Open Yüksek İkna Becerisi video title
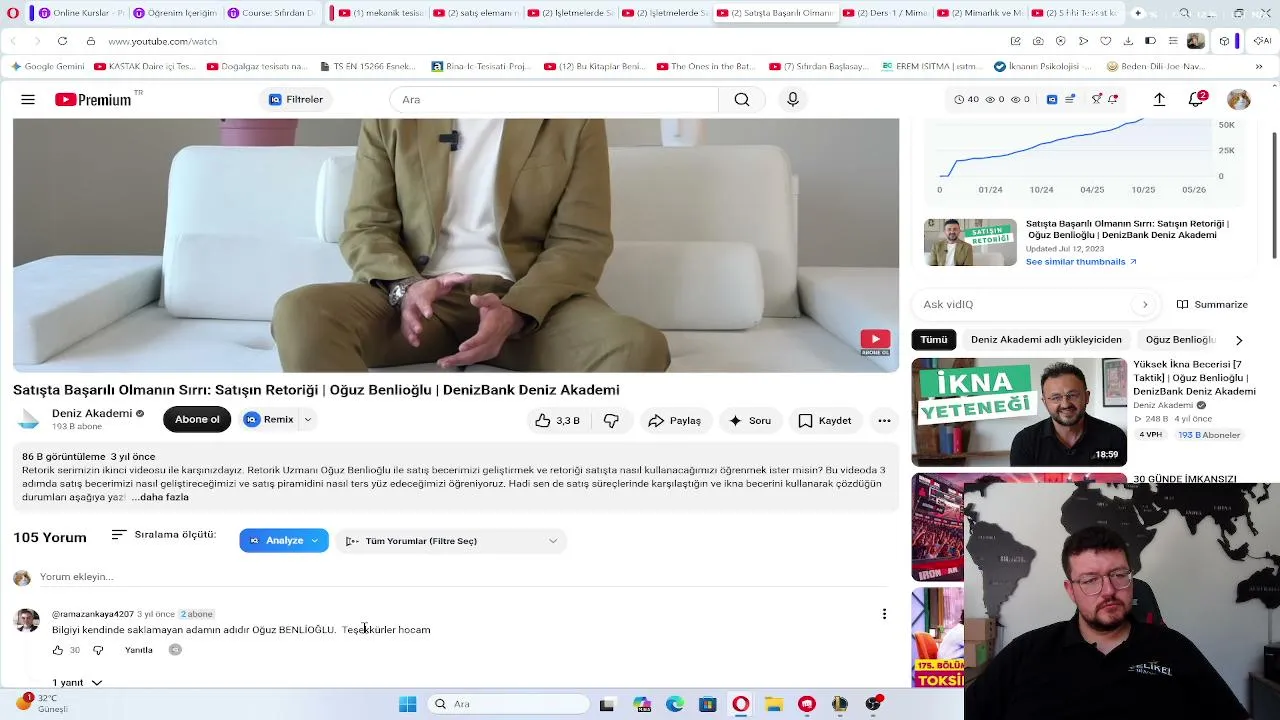 (1194, 378)
